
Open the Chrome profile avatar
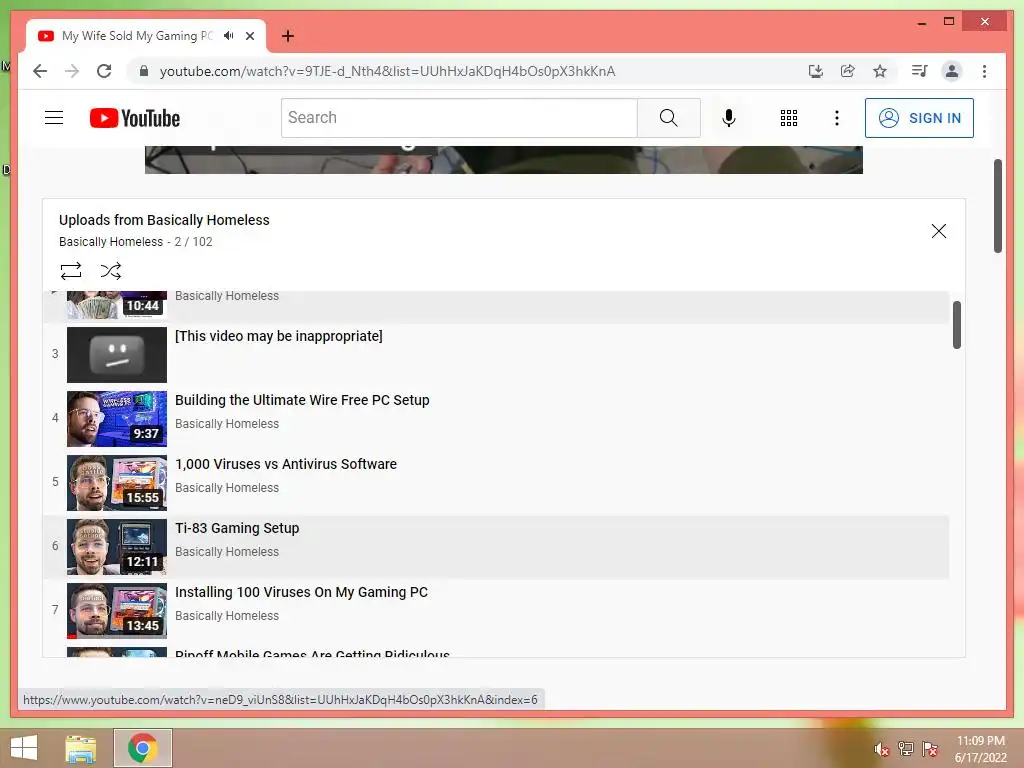pos(952,71)
